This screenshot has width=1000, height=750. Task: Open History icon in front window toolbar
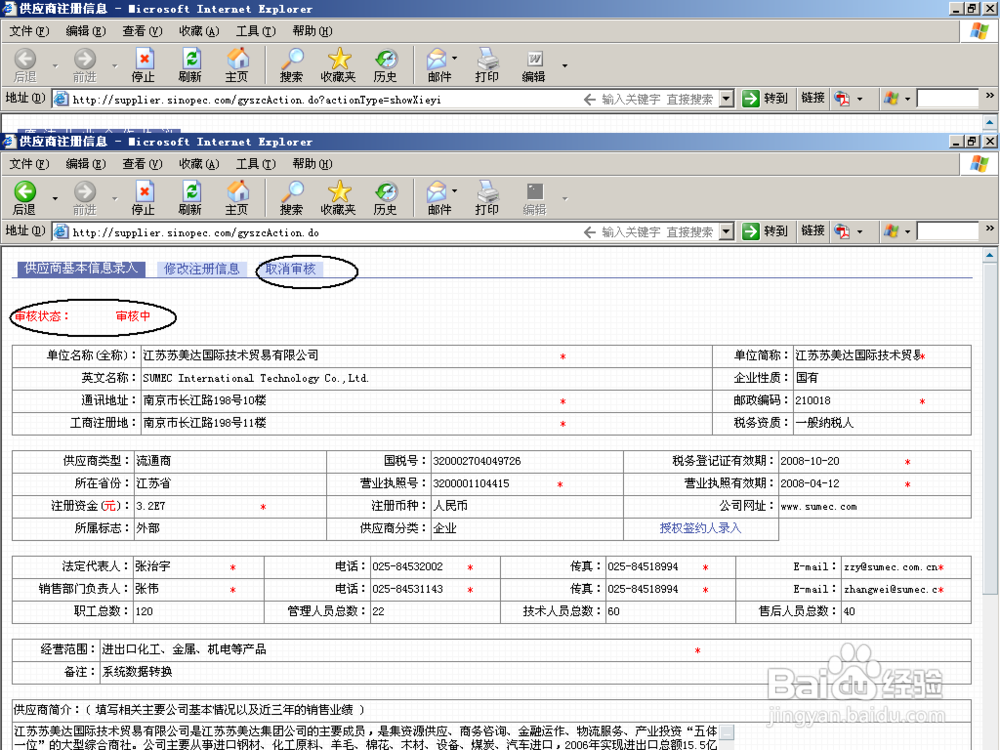[x=386, y=191]
